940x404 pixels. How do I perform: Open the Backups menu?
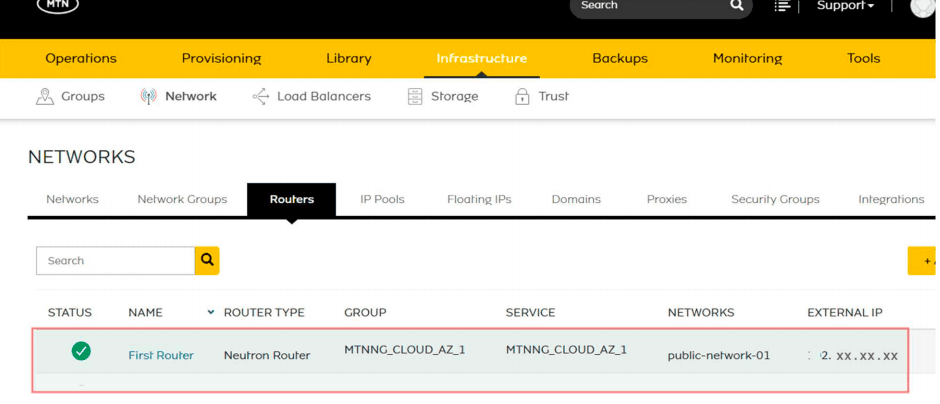tap(620, 58)
